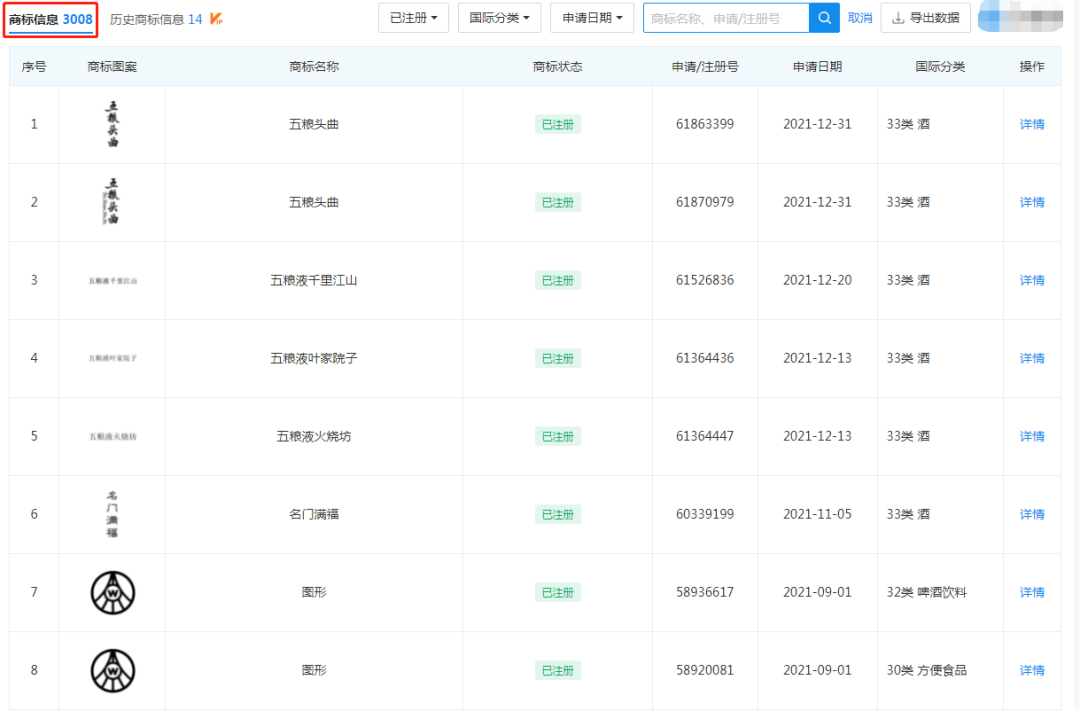Click the 32类 啤酒饮料 cell

point(926,592)
